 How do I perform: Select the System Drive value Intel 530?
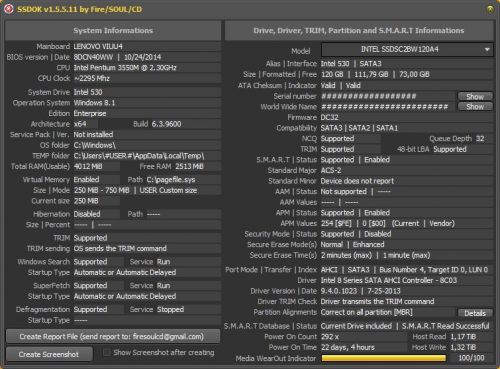88,92
